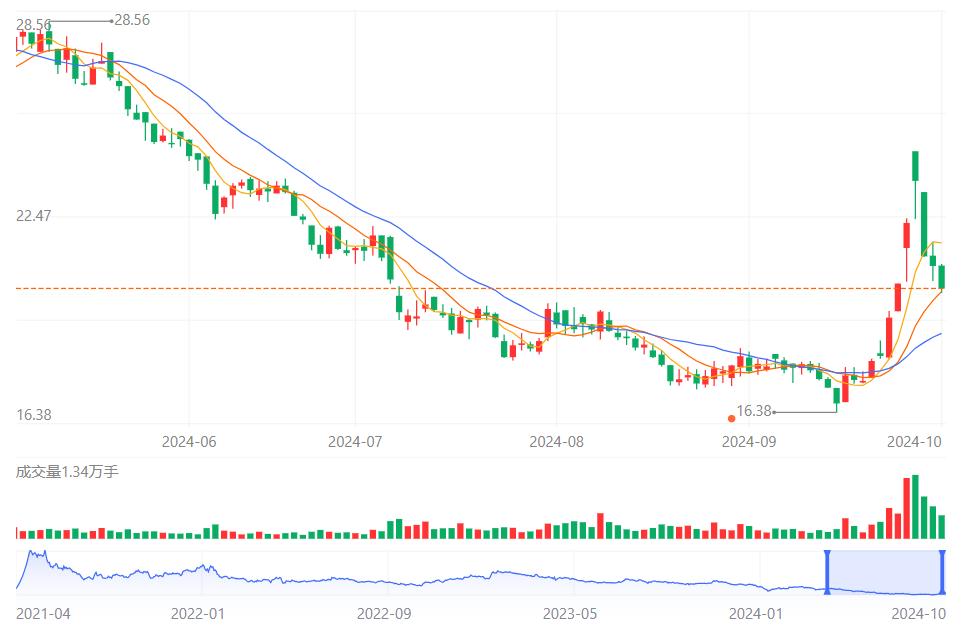
Task: Click the right handle of range selector
Action: pyautogui.click(x=943, y=572)
